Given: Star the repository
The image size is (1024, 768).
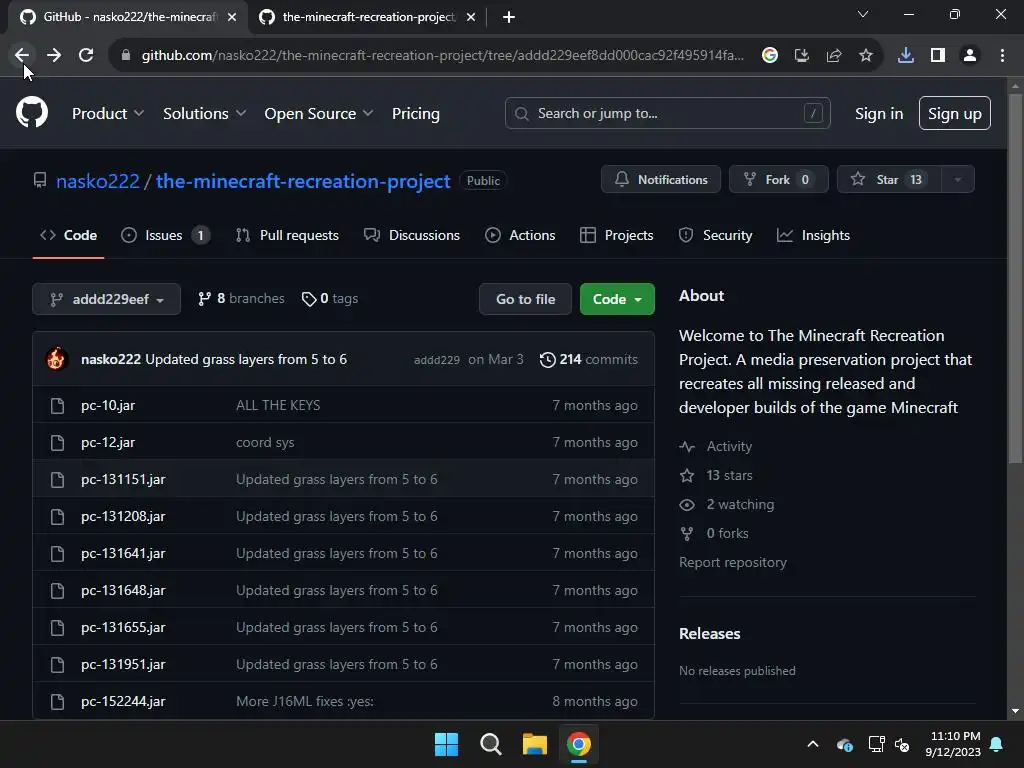Looking at the screenshot, I should click(889, 180).
